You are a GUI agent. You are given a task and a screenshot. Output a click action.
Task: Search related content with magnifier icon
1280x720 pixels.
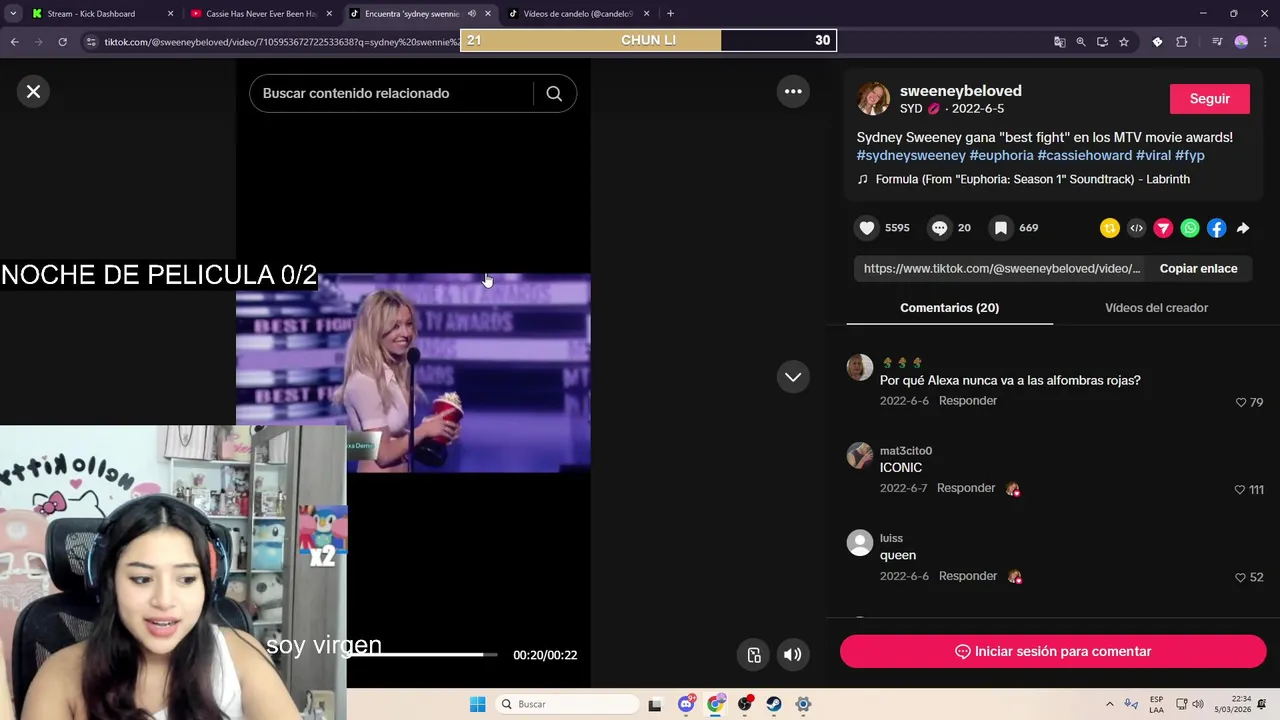[554, 93]
